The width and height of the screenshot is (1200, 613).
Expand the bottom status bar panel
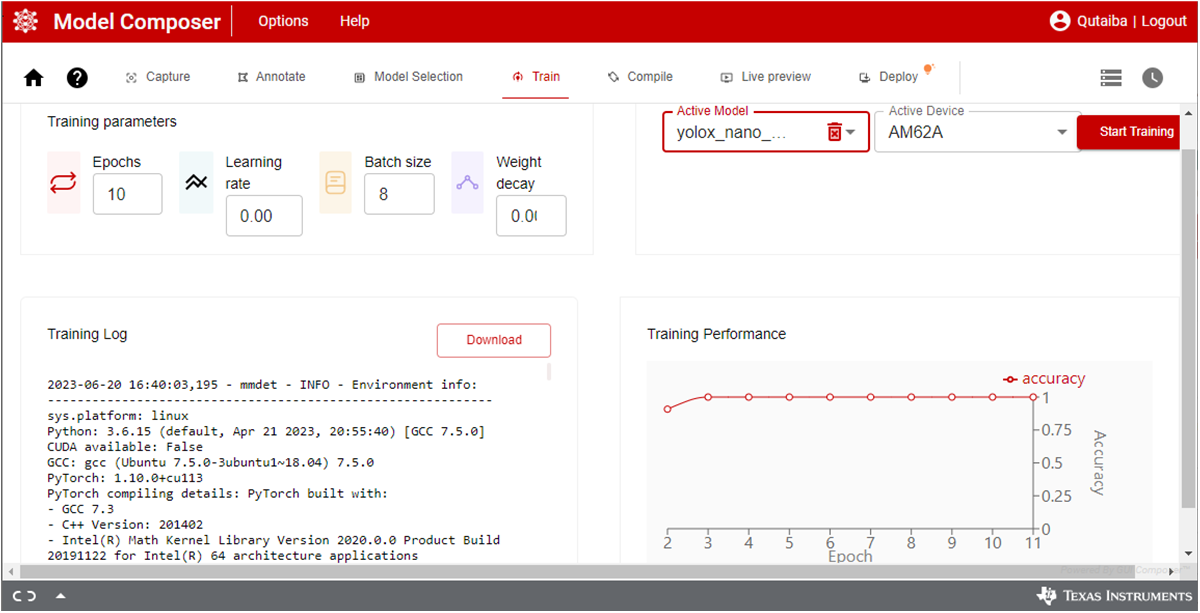(x=58, y=595)
